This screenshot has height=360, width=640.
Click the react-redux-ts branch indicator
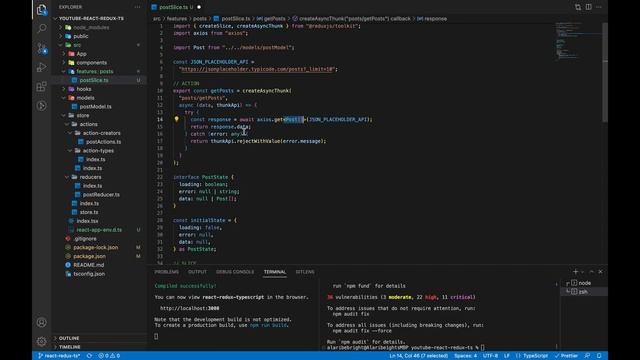tap(59, 356)
